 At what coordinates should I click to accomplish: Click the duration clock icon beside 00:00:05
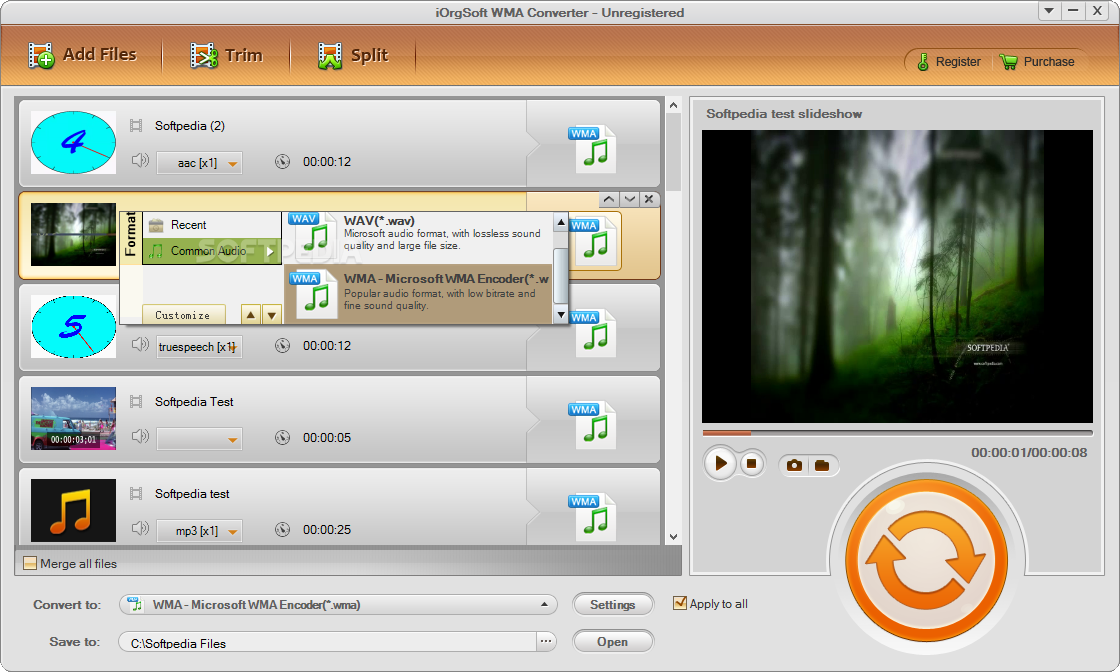283,438
